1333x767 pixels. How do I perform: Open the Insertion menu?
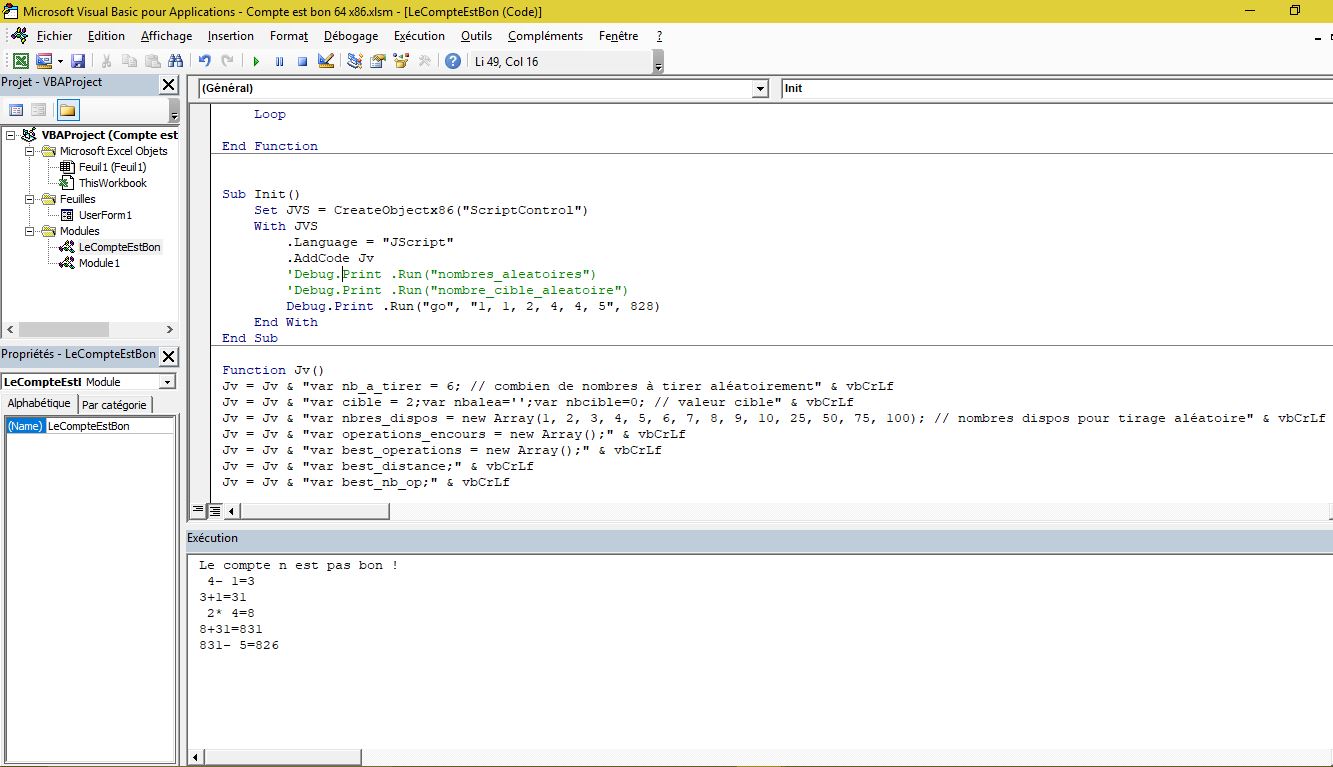click(231, 36)
